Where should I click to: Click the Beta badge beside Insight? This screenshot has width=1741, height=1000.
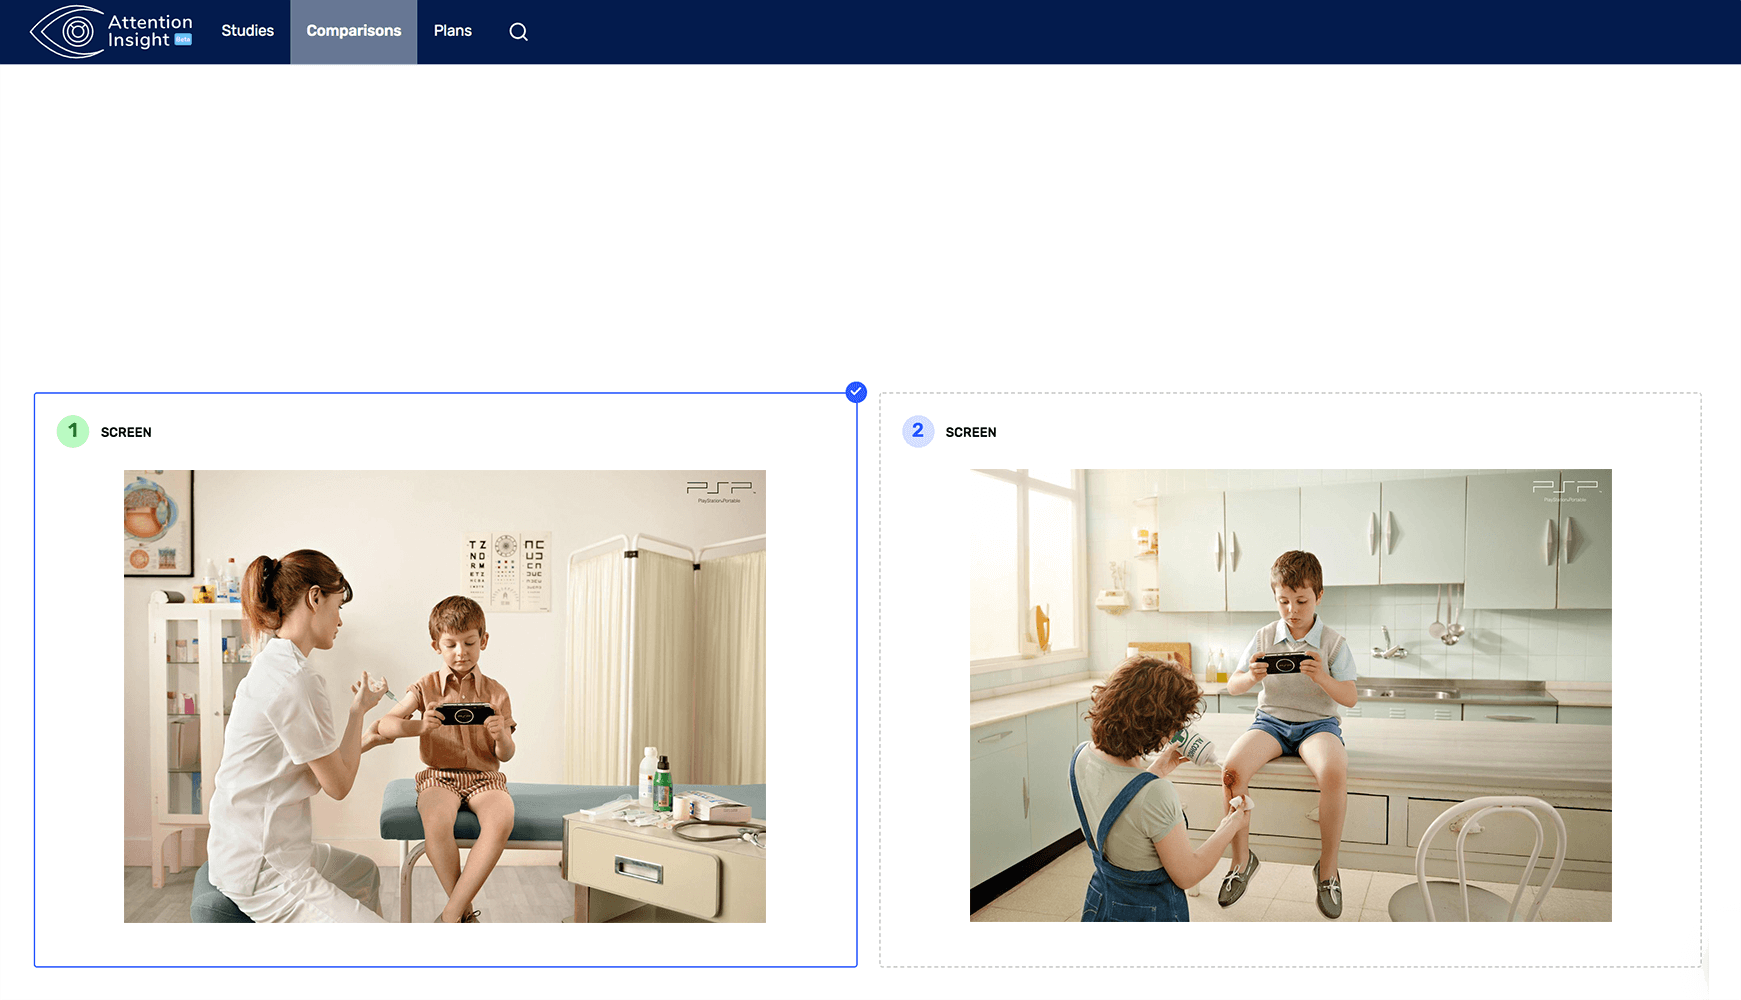pyautogui.click(x=183, y=40)
